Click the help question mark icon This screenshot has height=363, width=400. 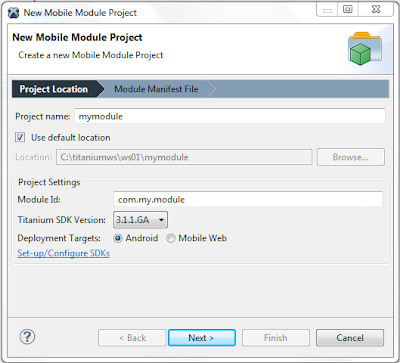pyautogui.click(x=27, y=337)
